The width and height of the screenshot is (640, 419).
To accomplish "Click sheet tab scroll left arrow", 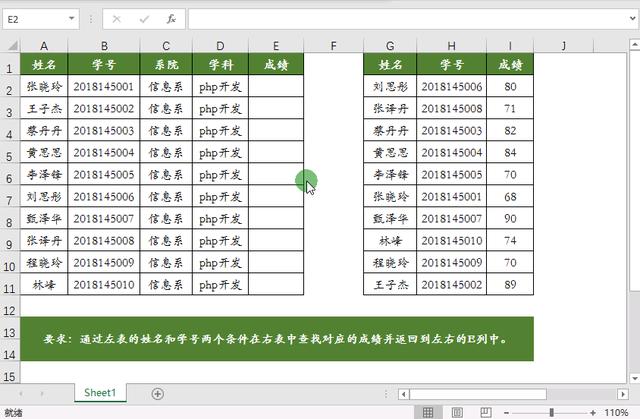I will pos(20,394).
